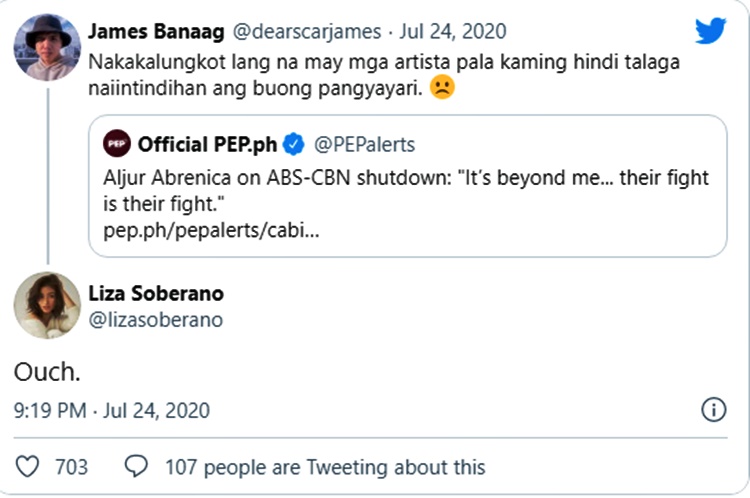Click the blue verified badge
The width and height of the screenshot is (750, 498).
click(x=293, y=145)
